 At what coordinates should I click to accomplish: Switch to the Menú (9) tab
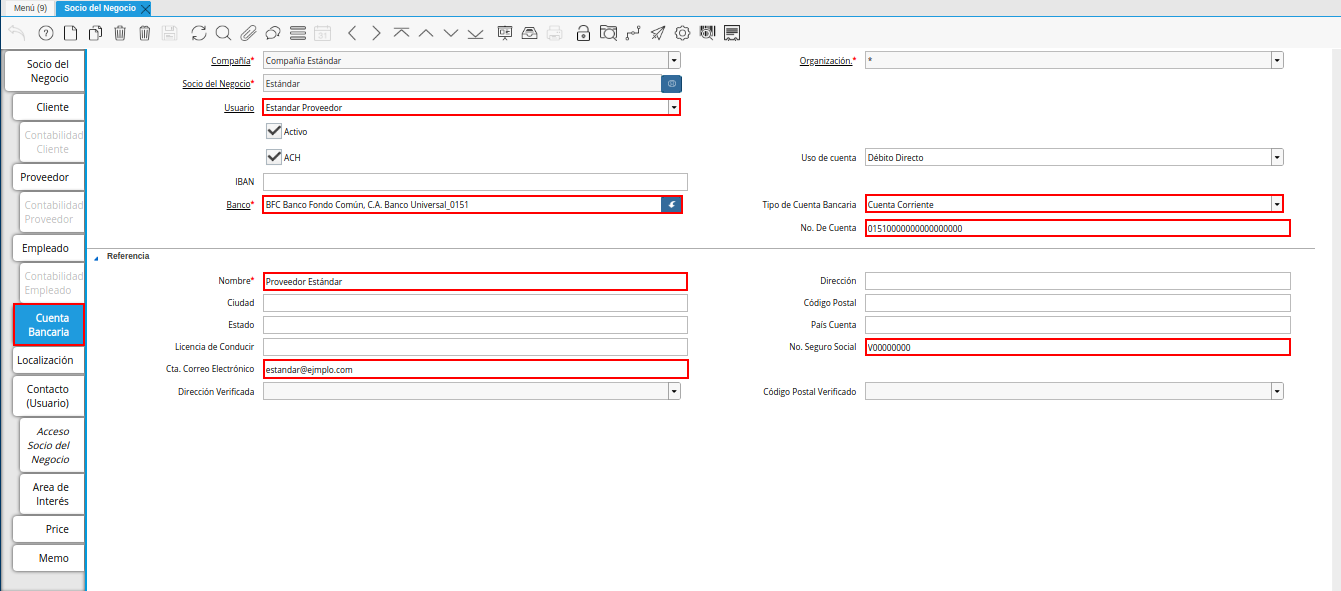30,7
